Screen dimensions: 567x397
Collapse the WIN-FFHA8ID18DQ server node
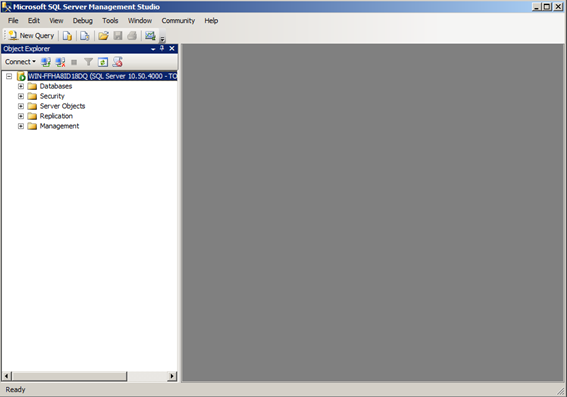pos(9,76)
